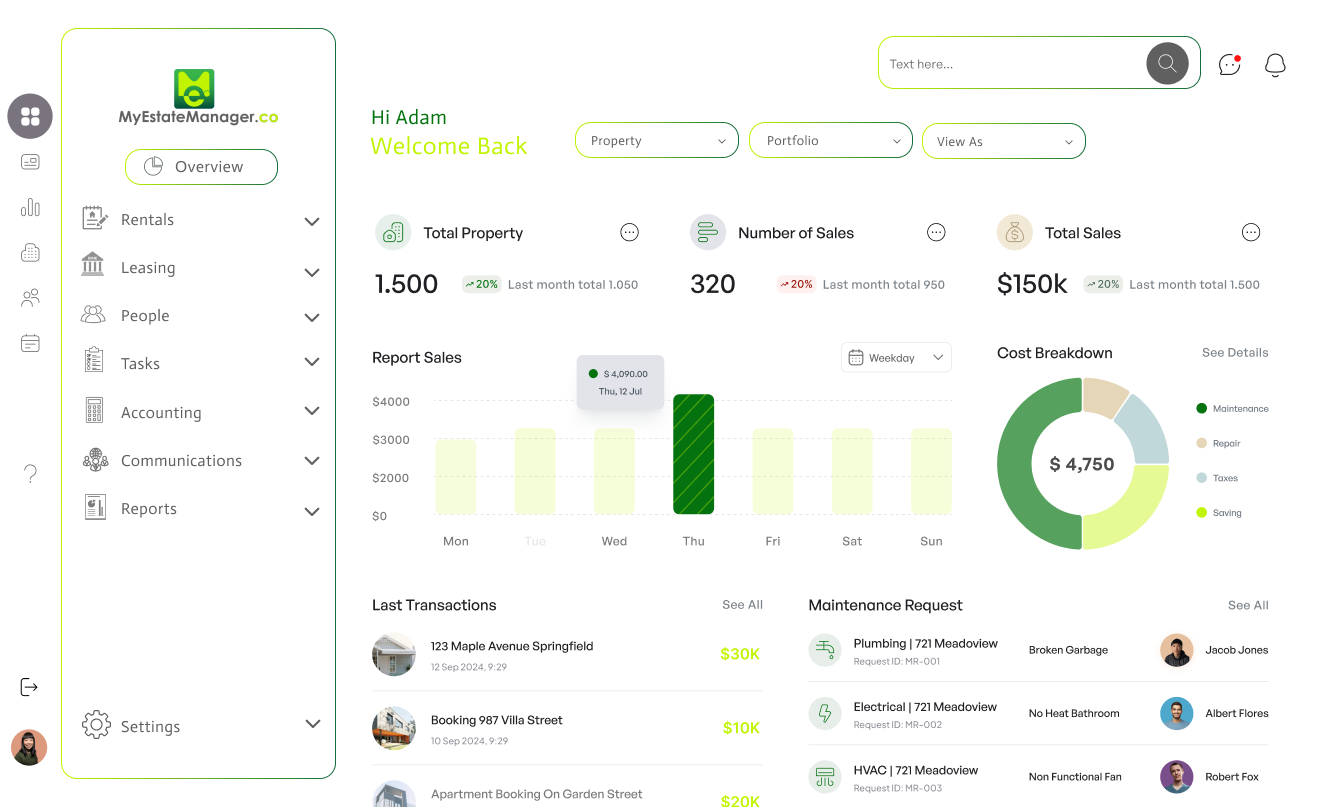The height and width of the screenshot is (807, 1324).
Task: Open Total Sales options ellipsis
Action: pyautogui.click(x=1251, y=233)
